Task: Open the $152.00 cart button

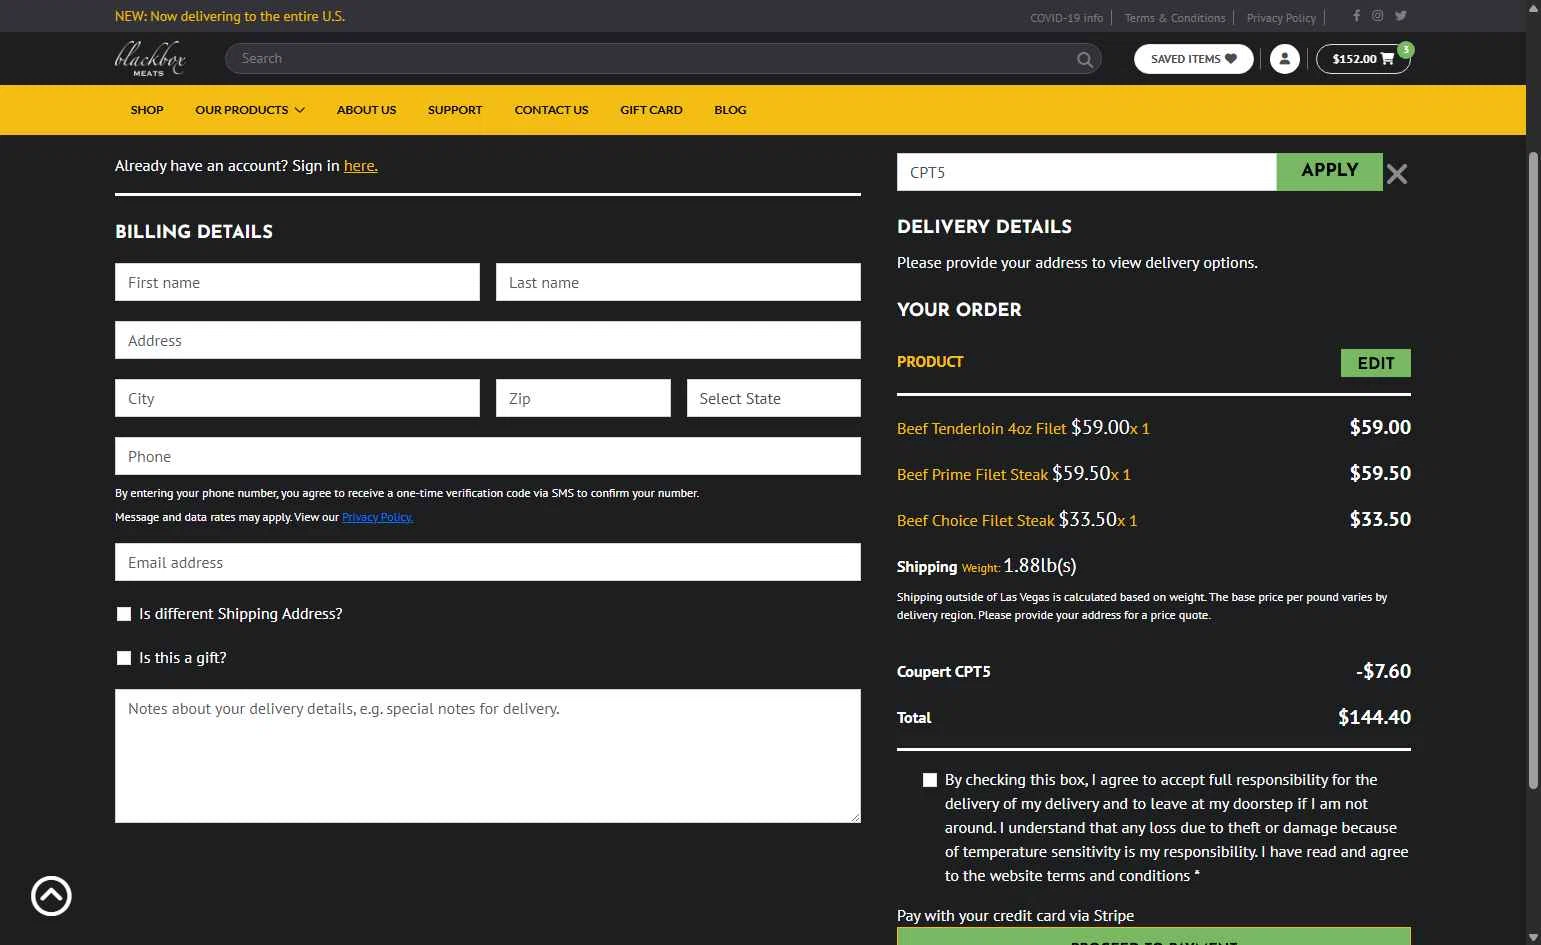Action: 1362,59
